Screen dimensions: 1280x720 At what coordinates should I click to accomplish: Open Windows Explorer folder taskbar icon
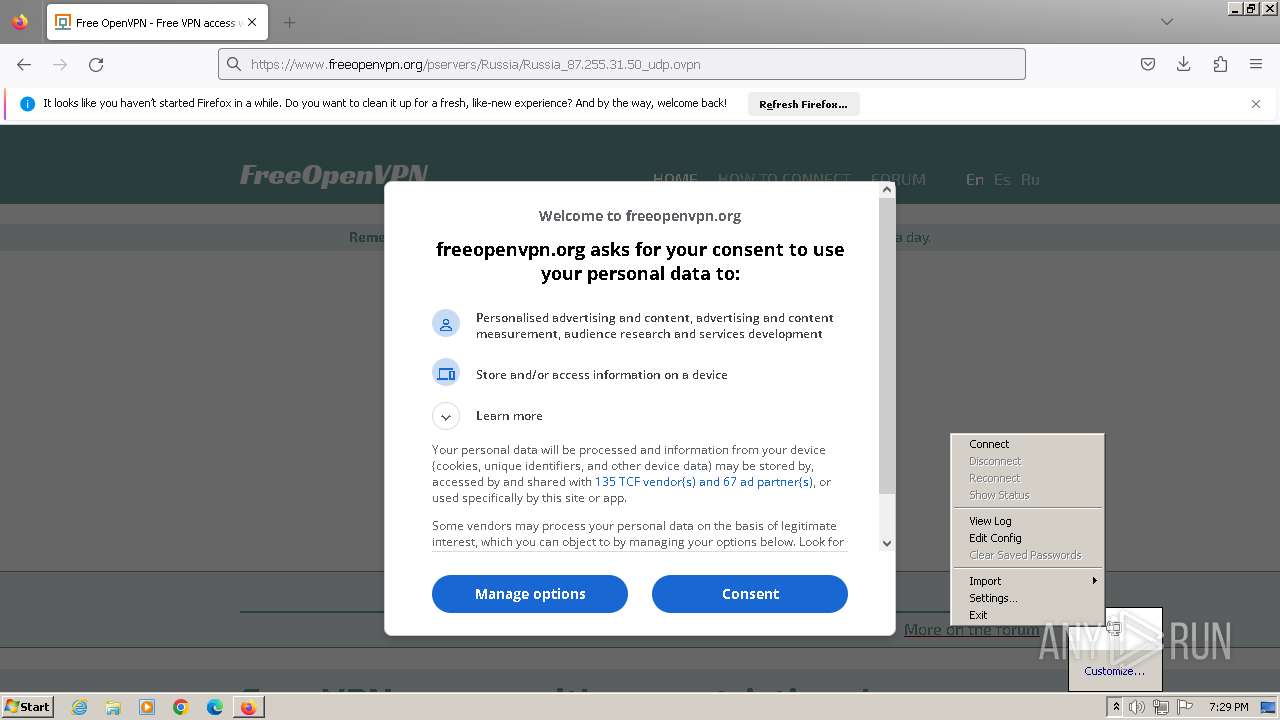point(113,707)
